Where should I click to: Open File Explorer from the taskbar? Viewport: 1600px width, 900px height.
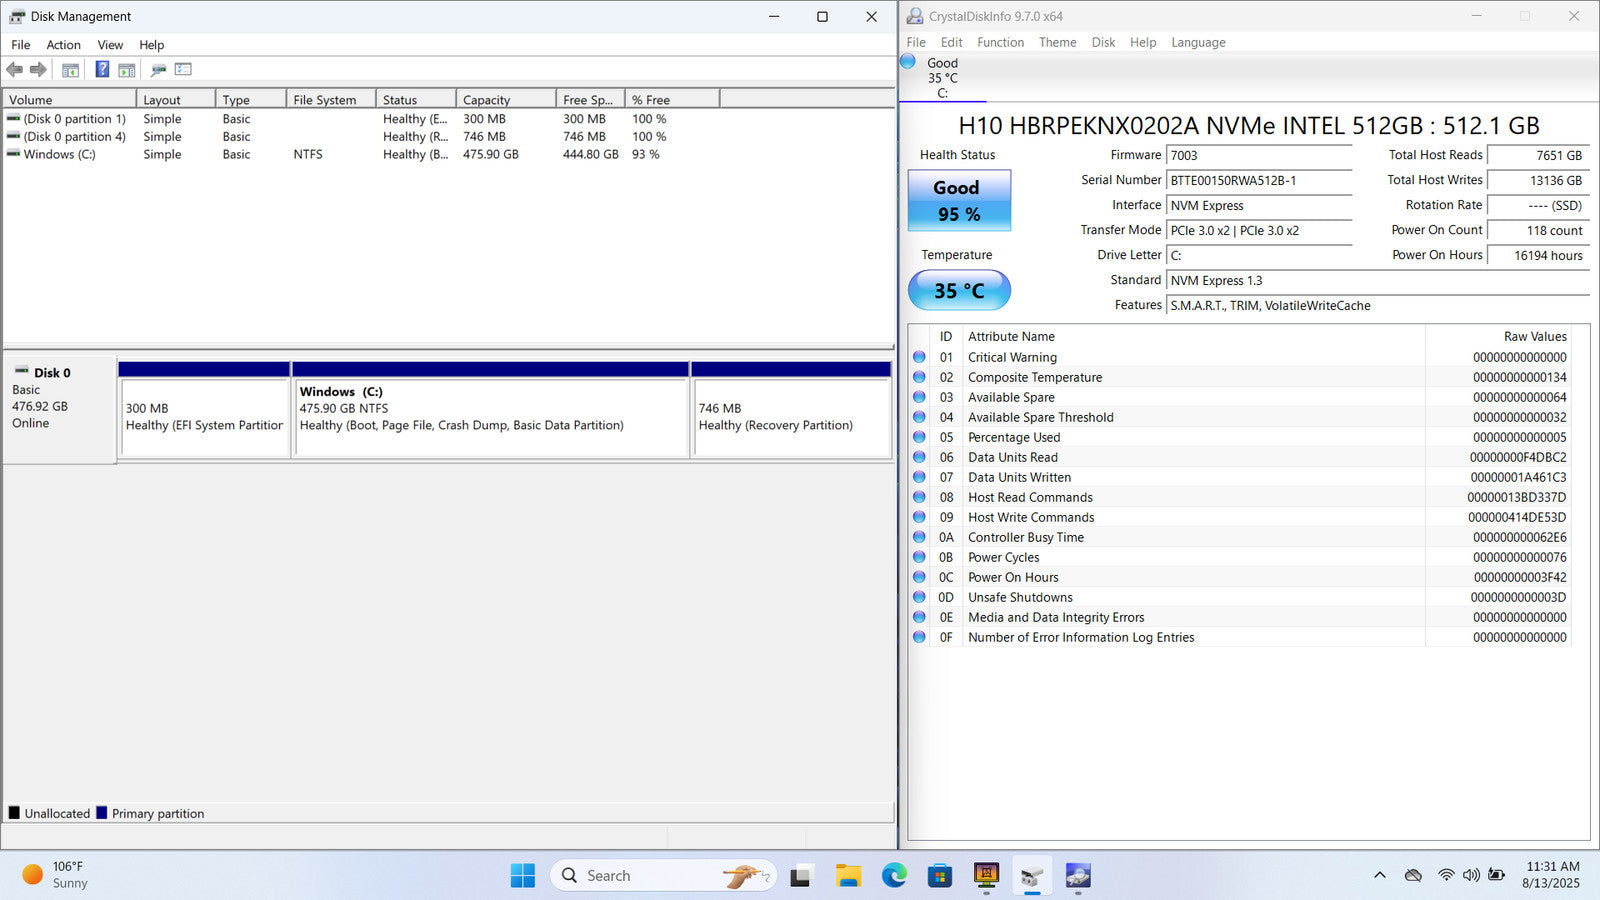848,876
